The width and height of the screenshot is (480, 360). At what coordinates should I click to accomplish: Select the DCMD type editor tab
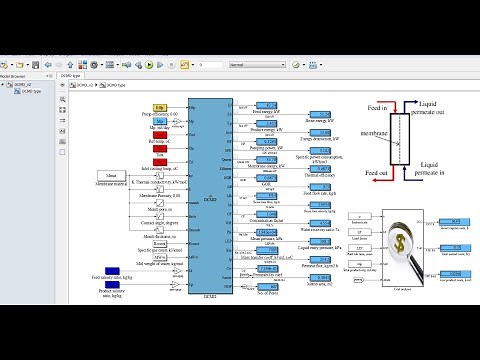[x=70, y=76]
